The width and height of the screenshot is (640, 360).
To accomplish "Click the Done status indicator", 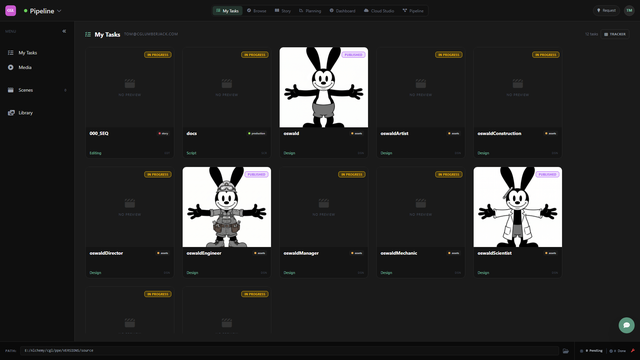I will pos(618,351).
